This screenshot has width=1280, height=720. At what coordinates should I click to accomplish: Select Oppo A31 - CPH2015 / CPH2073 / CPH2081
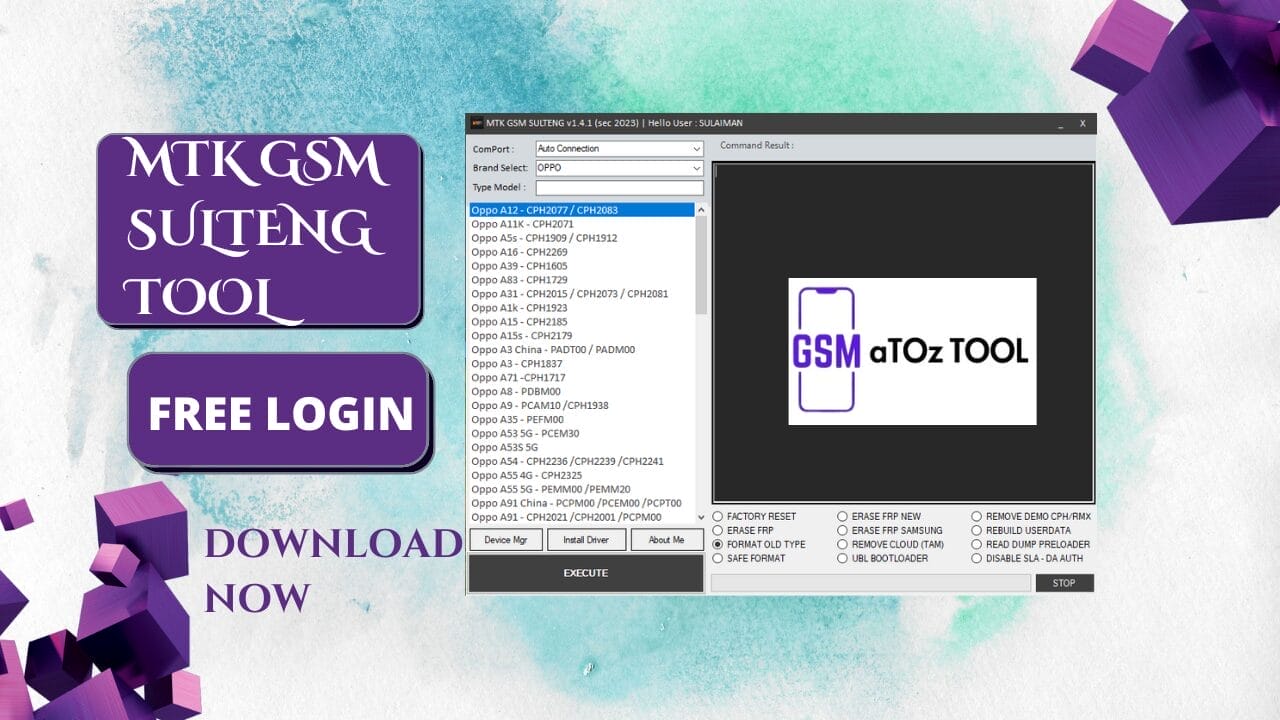tap(582, 294)
